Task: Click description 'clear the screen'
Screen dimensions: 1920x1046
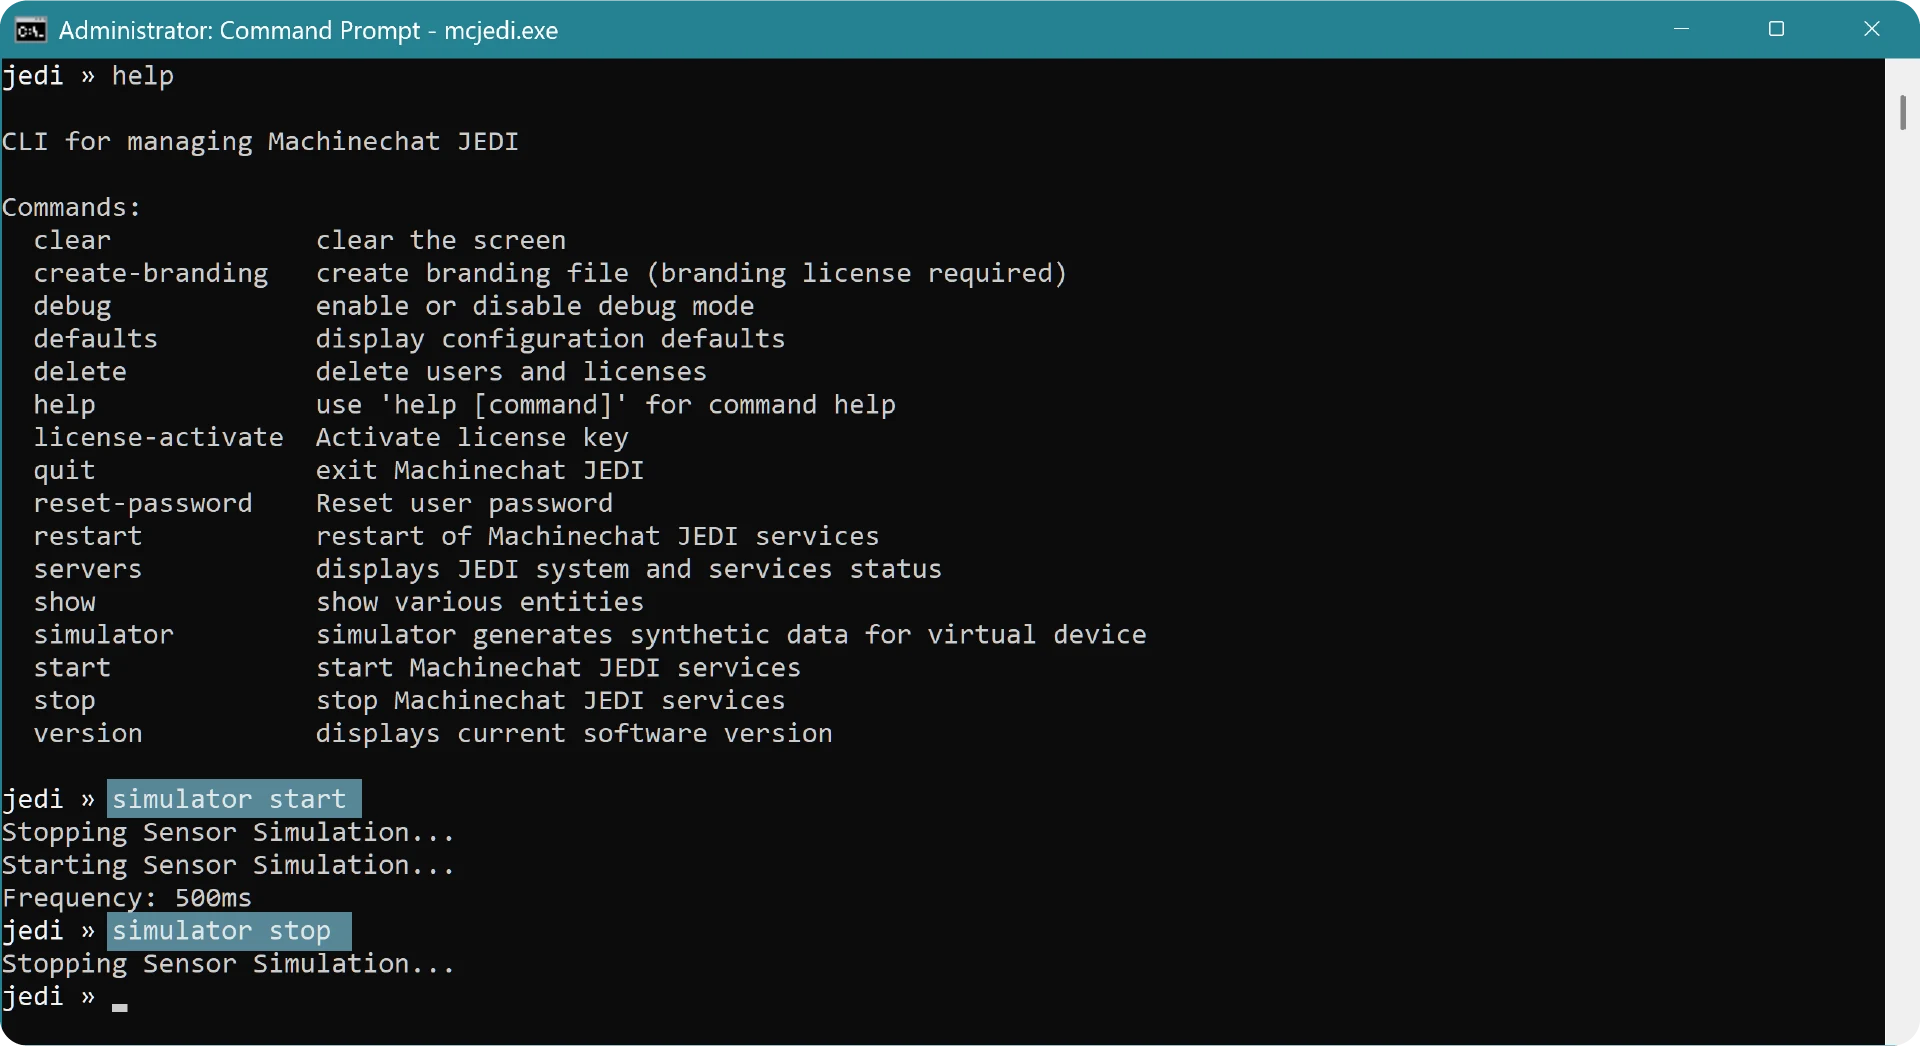Action: (x=441, y=241)
